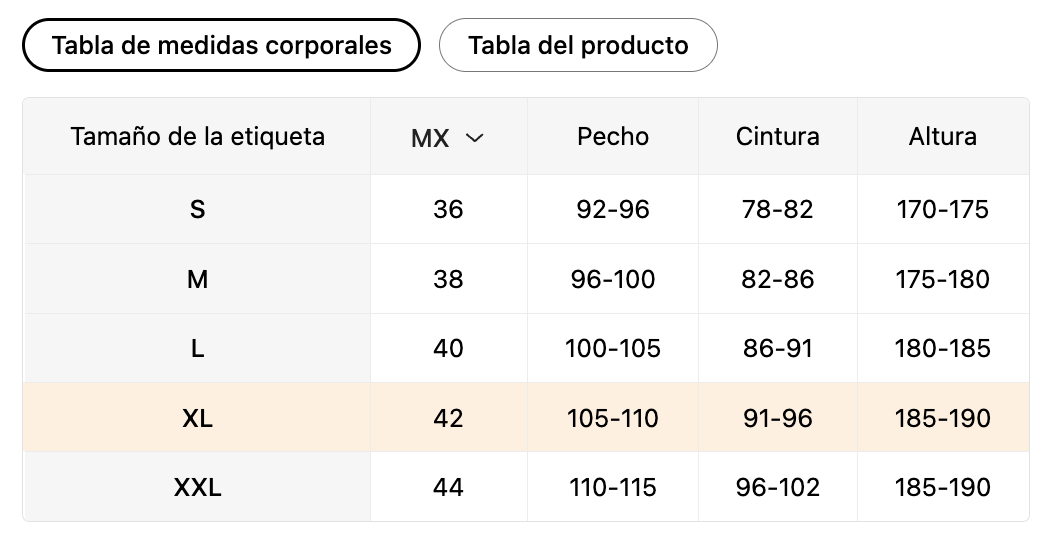1060x552 pixels.
Task: Click the MX size 42 cell
Action: tap(448, 418)
